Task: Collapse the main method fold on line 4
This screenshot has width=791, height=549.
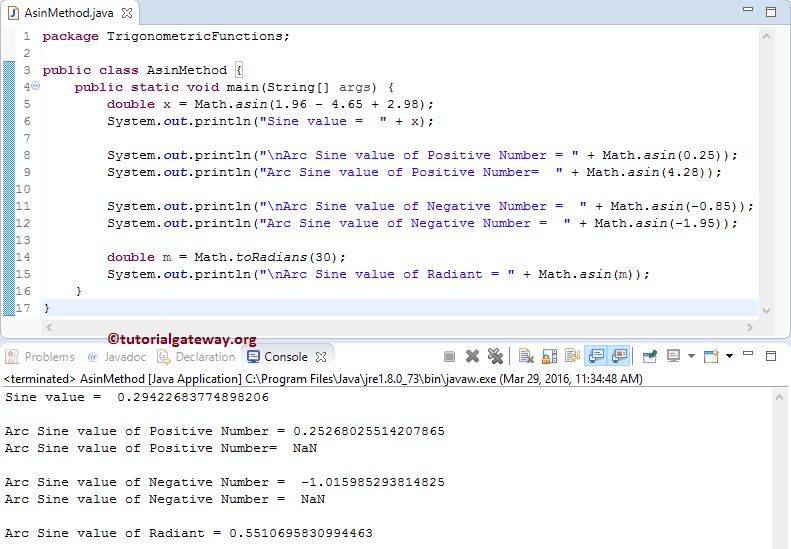Action: click(35, 86)
